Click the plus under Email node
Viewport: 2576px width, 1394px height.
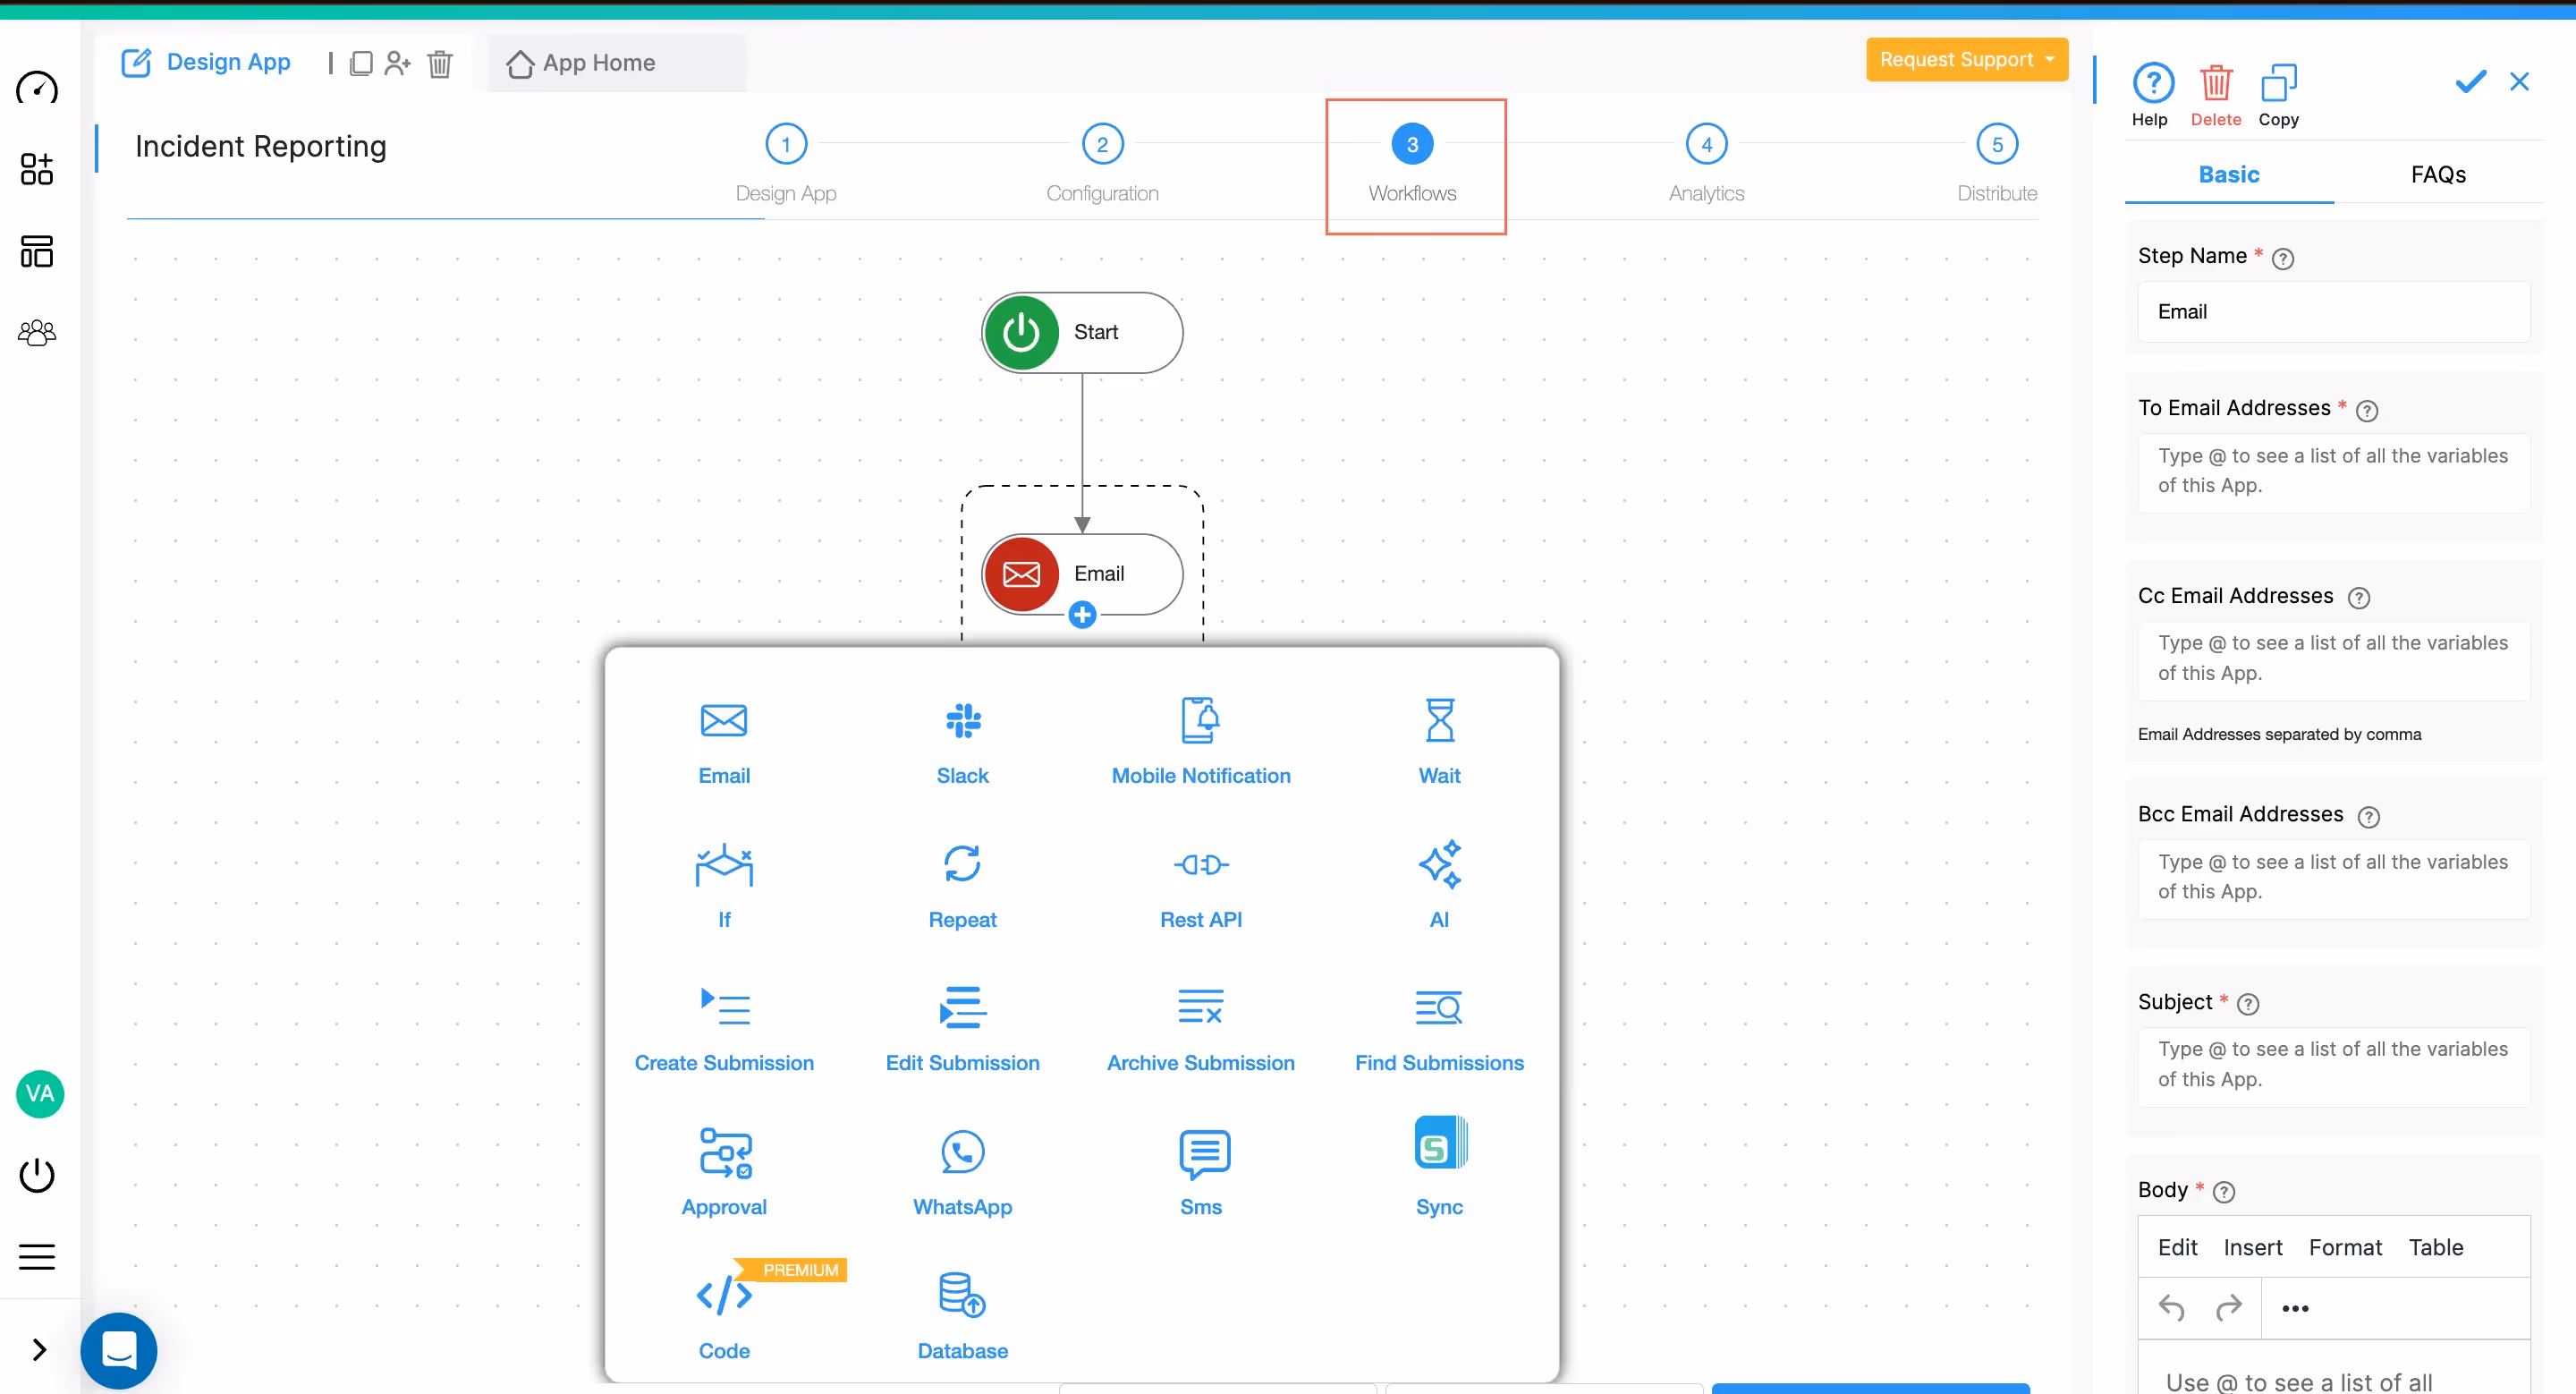click(x=1082, y=615)
